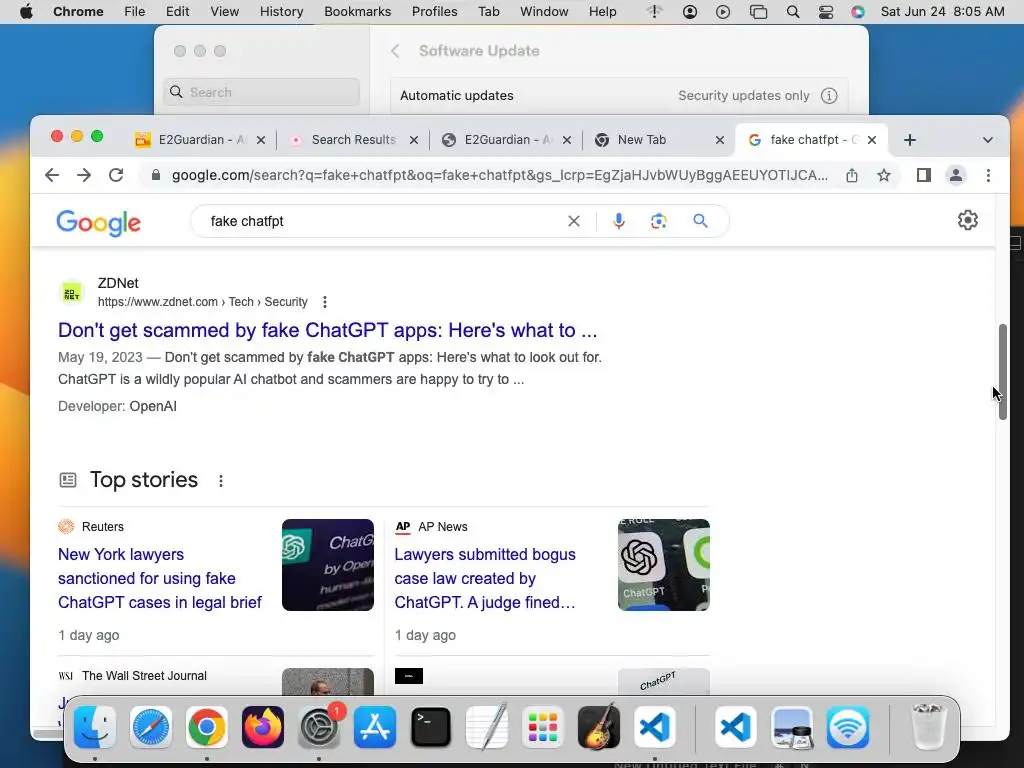The image size is (1024, 768).
Task: Open Reuters ChatGPT story thumbnail
Action: click(328, 565)
